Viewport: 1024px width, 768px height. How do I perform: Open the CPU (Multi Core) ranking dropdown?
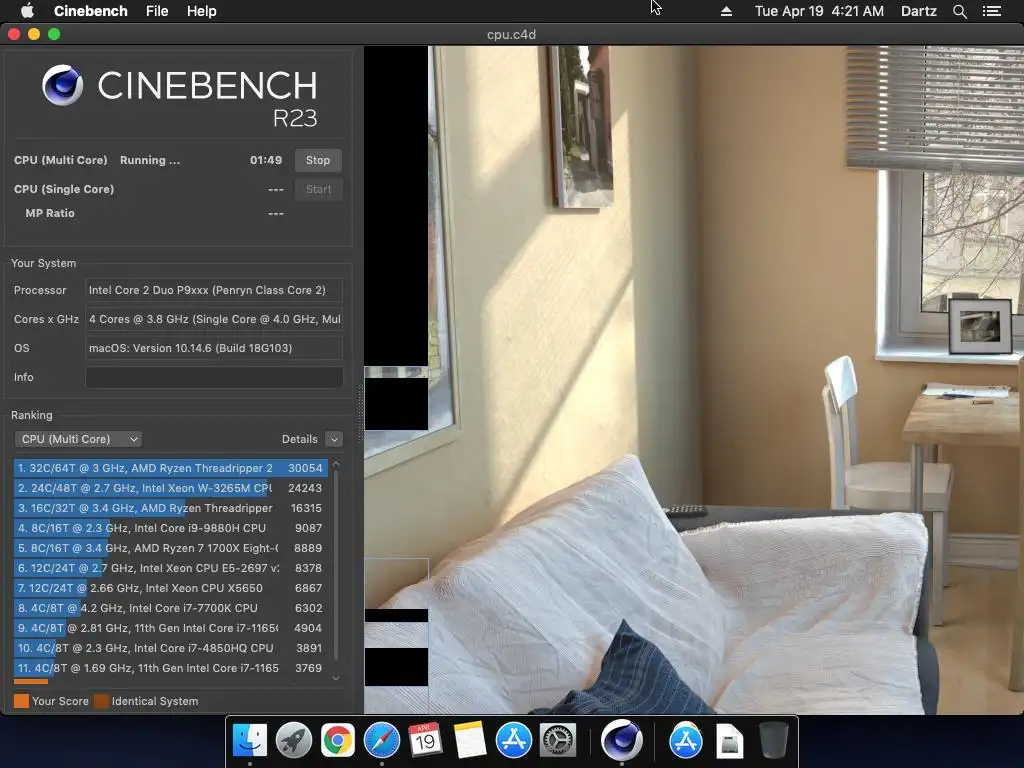[x=78, y=439]
